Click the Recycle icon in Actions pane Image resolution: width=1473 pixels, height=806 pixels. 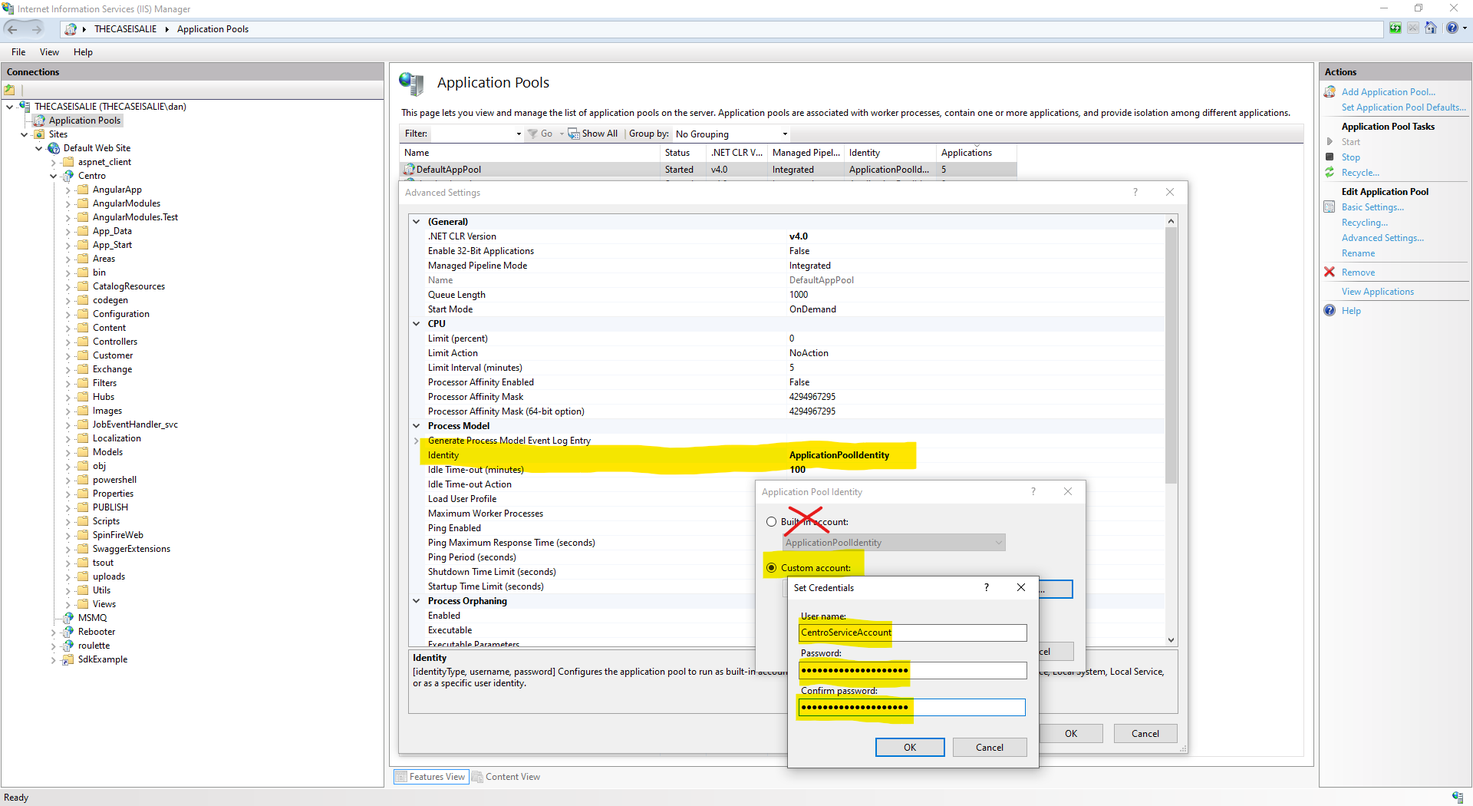(1329, 173)
